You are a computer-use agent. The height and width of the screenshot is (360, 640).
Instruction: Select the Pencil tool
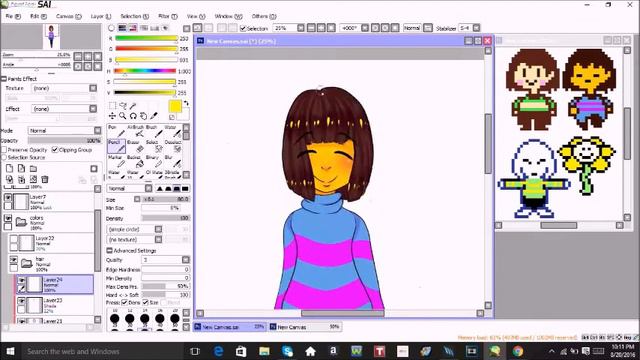tap(116, 146)
